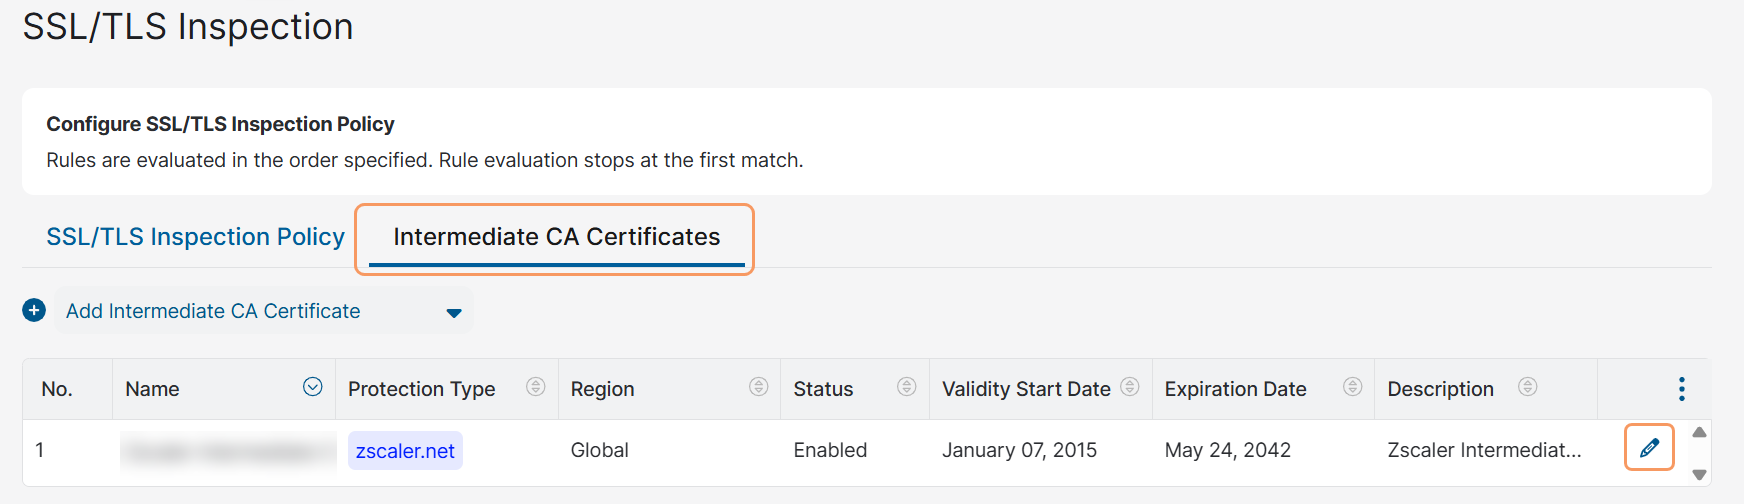
Task: Open the three-dot column options menu
Action: (1681, 389)
